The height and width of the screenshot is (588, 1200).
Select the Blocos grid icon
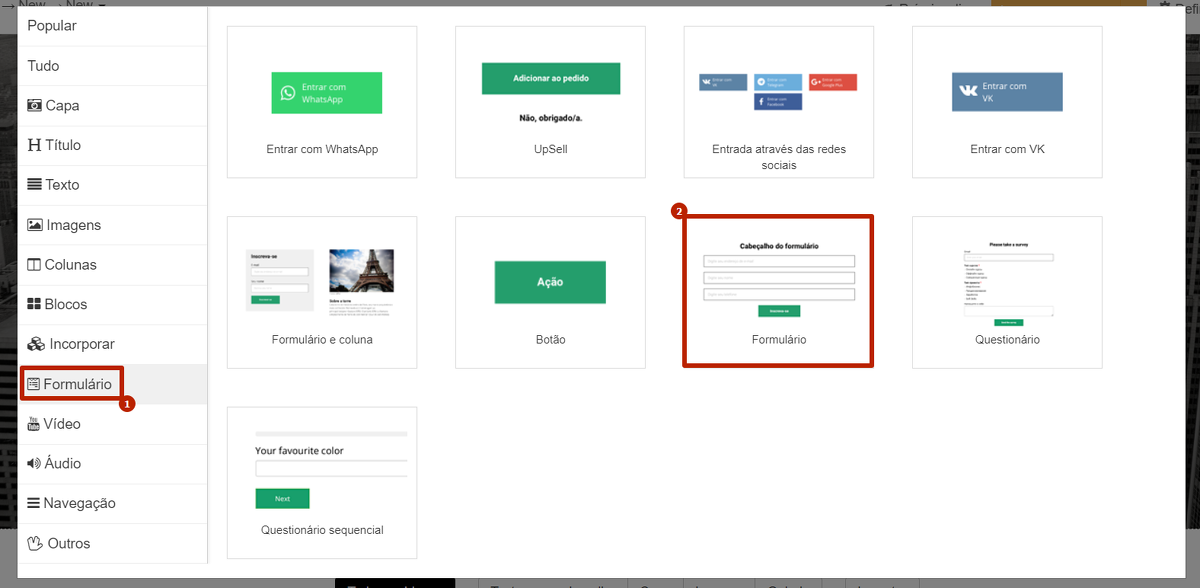(x=35, y=305)
